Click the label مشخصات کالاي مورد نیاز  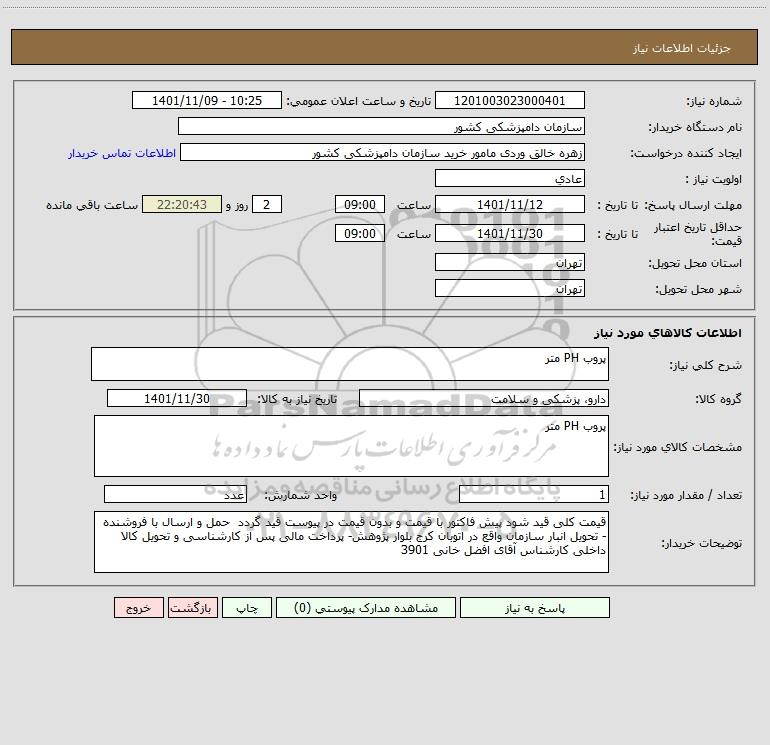(x=678, y=447)
